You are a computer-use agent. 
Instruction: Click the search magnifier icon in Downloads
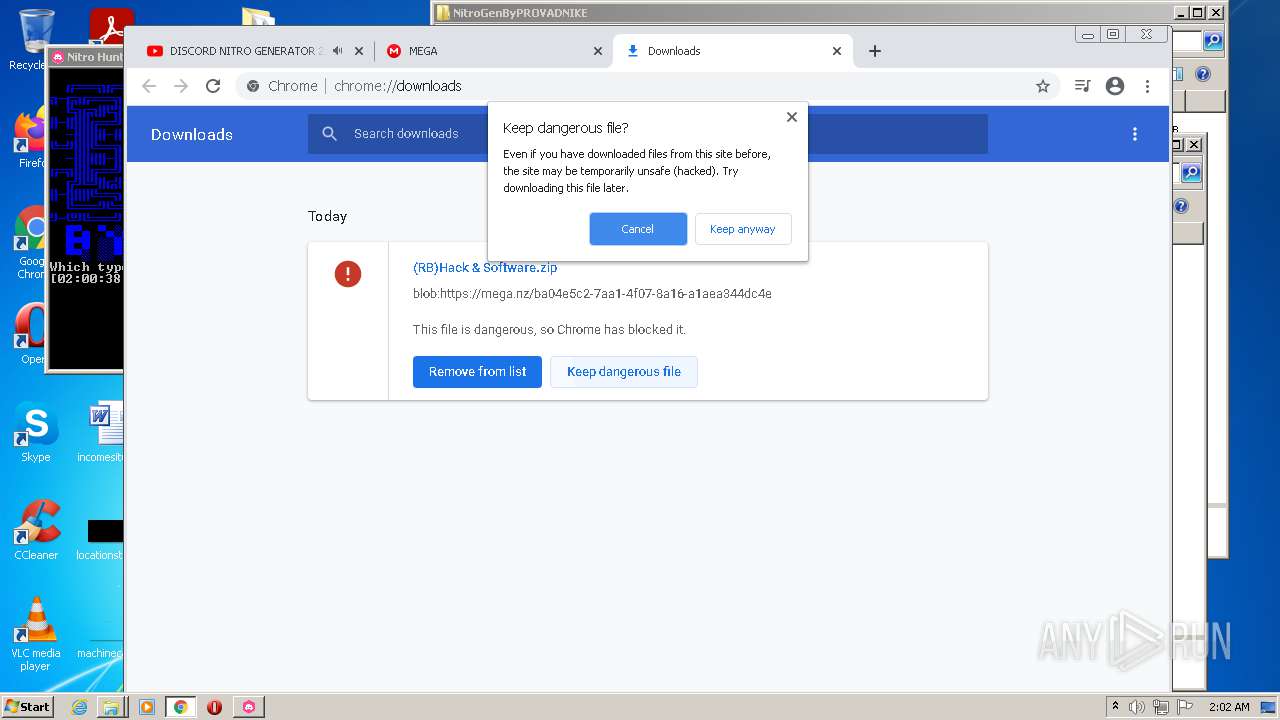pos(330,134)
